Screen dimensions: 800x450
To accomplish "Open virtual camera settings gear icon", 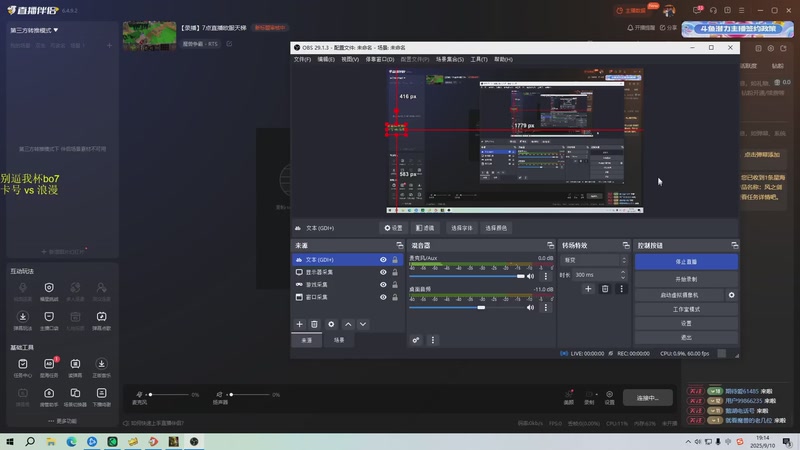I will (731, 295).
